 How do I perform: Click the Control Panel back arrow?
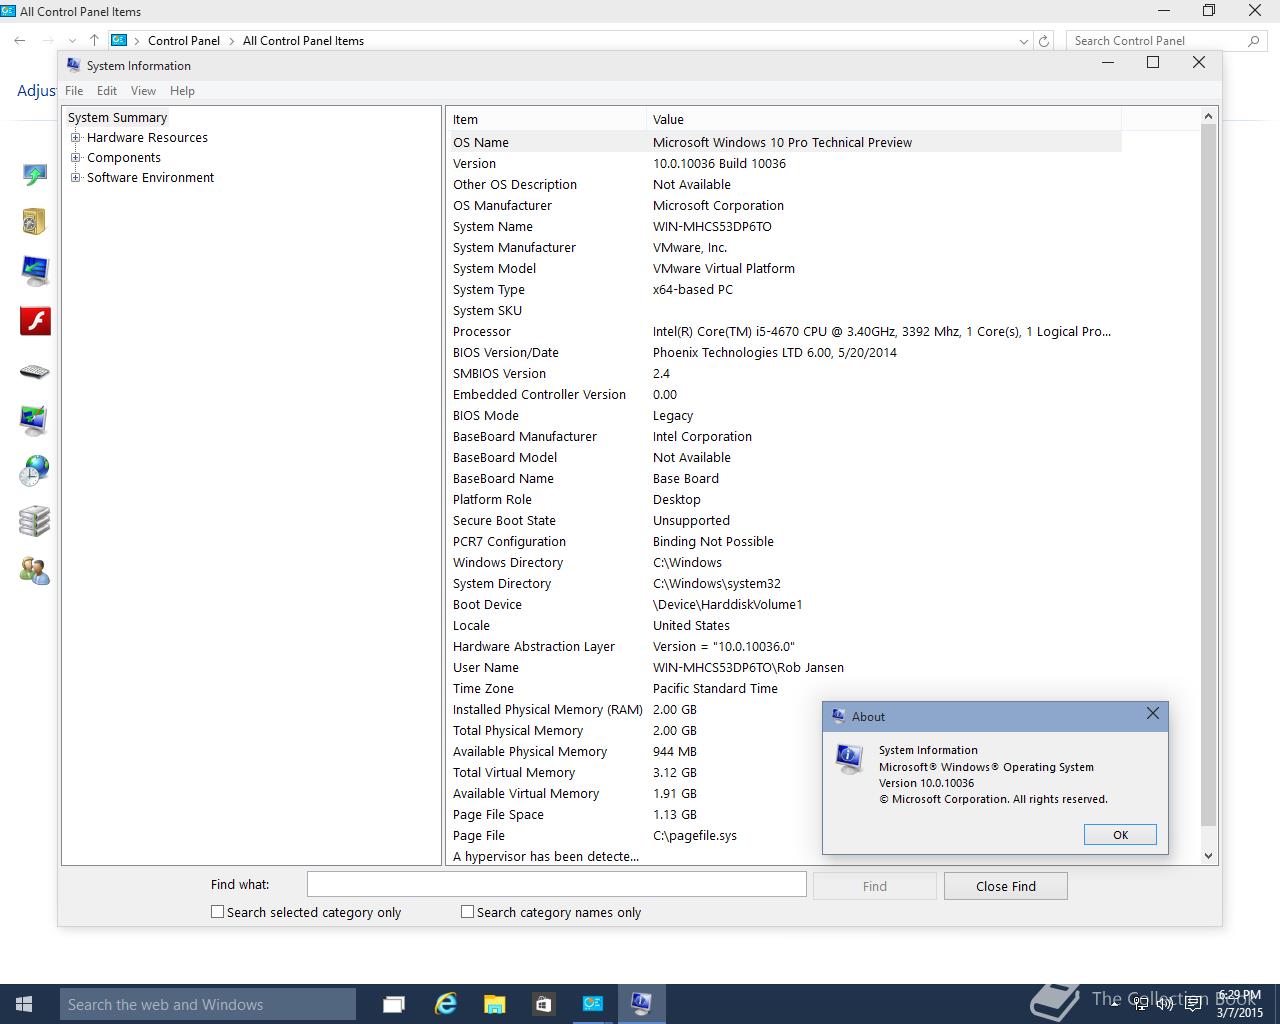20,41
